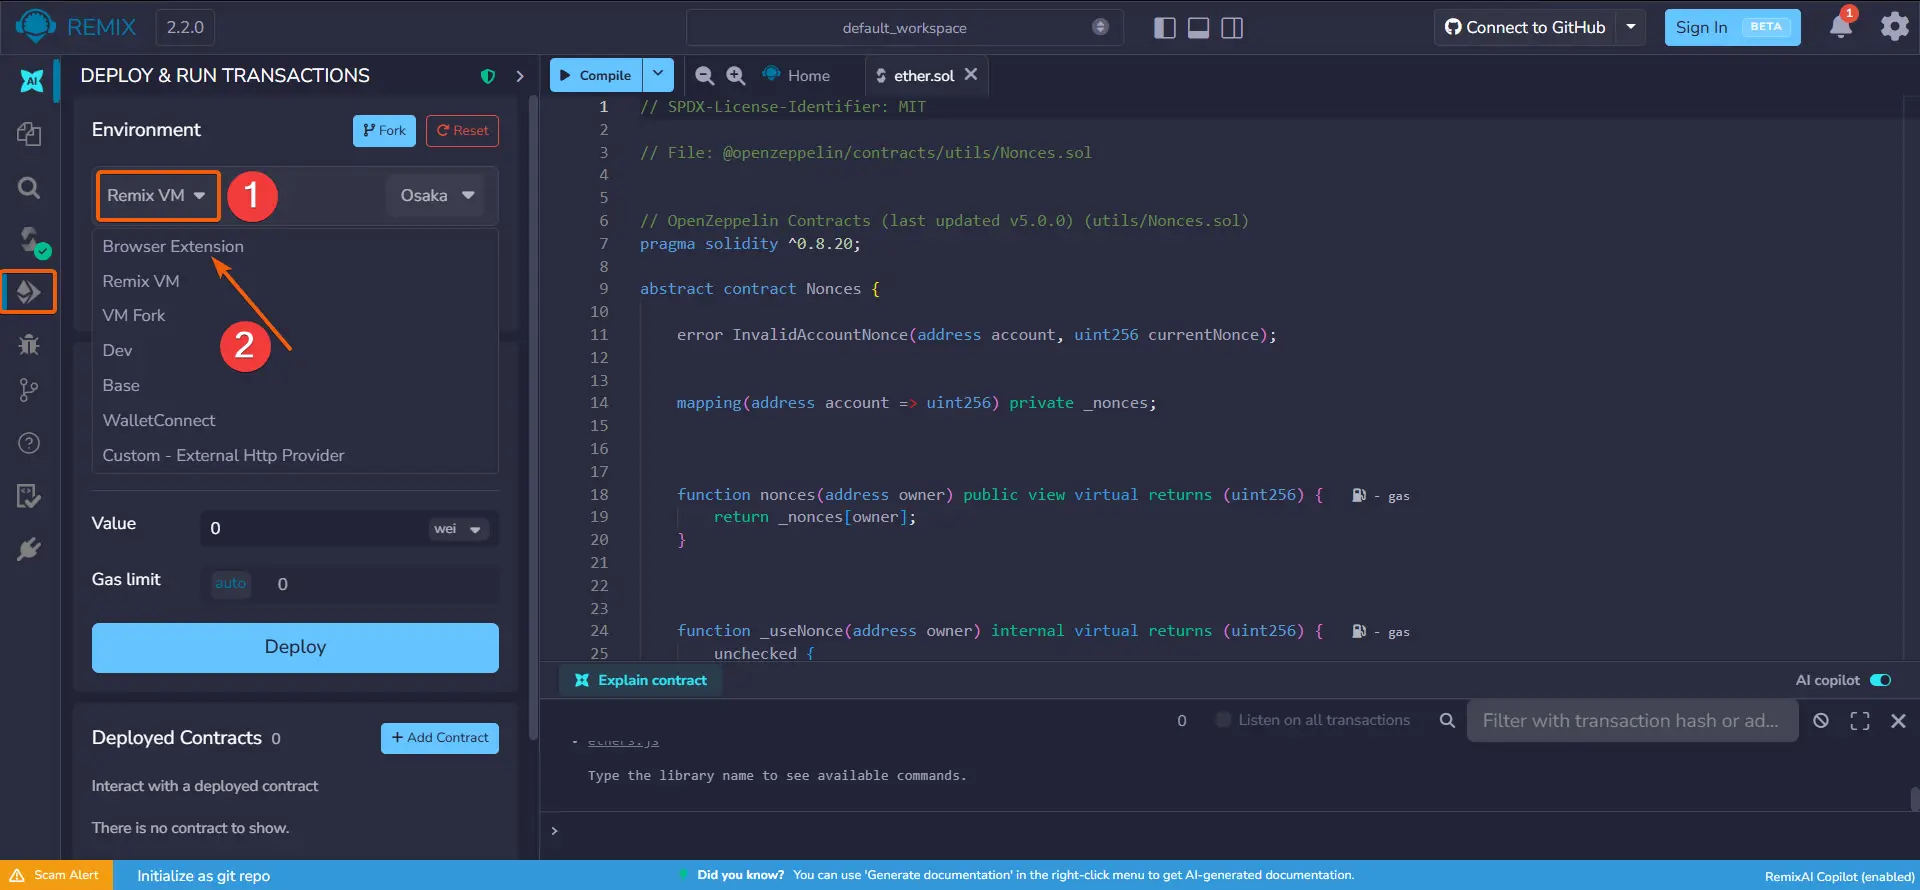Open the Connect to GitHub dropdown caret
The width and height of the screenshot is (1920, 890).
coord(1631,27)
